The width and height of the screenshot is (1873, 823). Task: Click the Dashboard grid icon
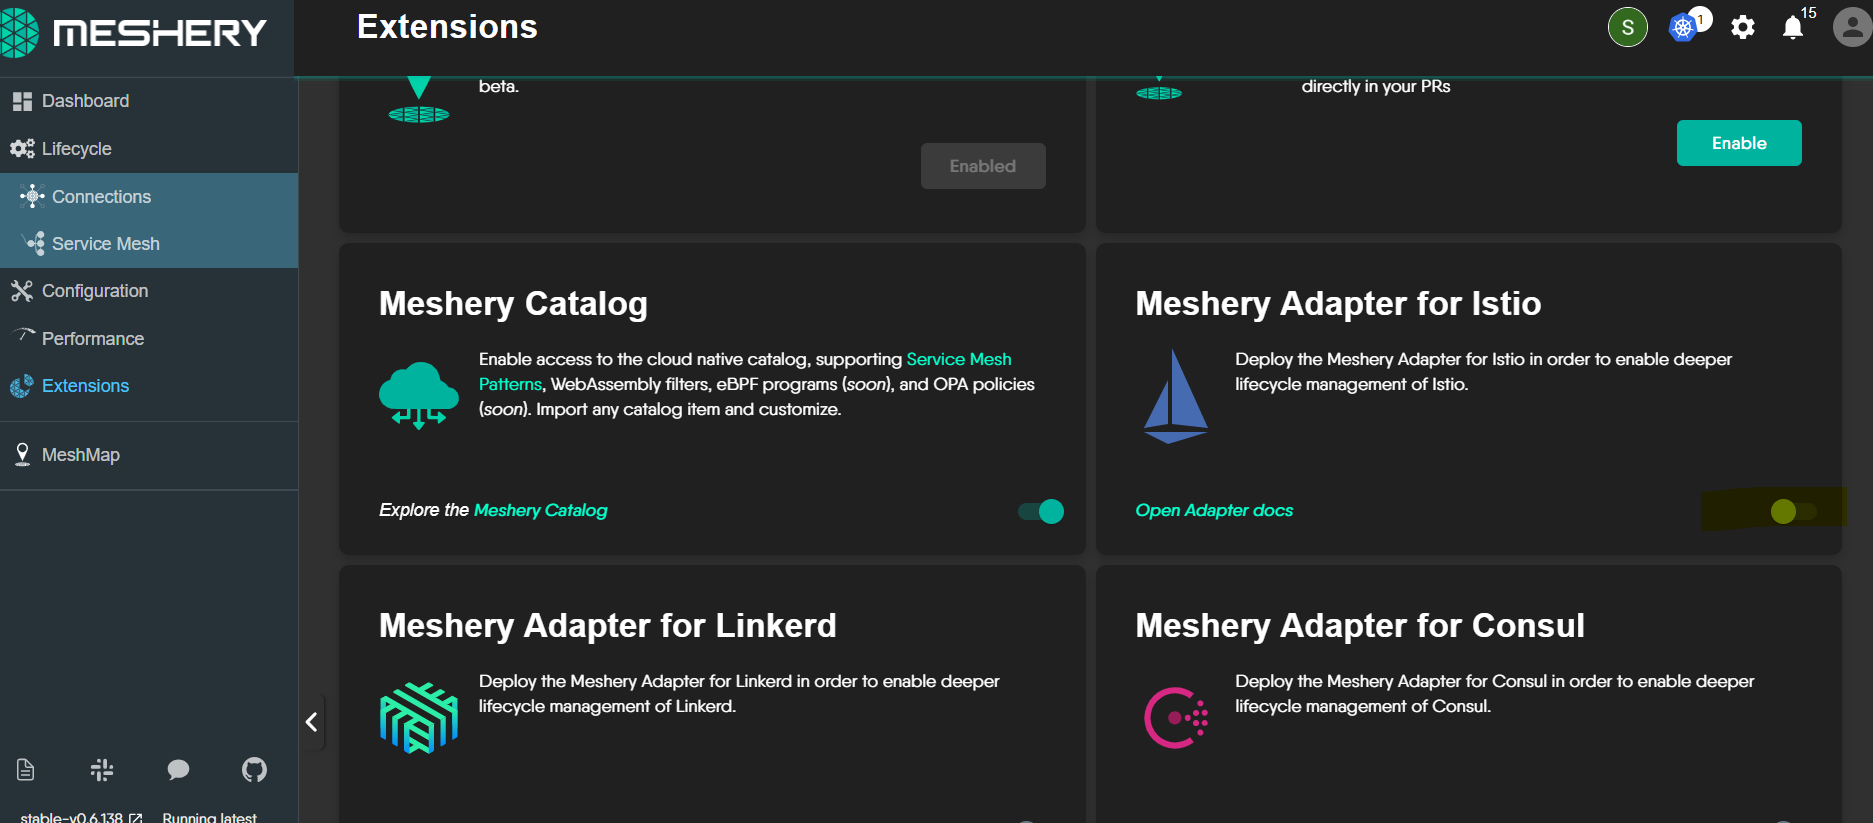[x=22, y=101]
